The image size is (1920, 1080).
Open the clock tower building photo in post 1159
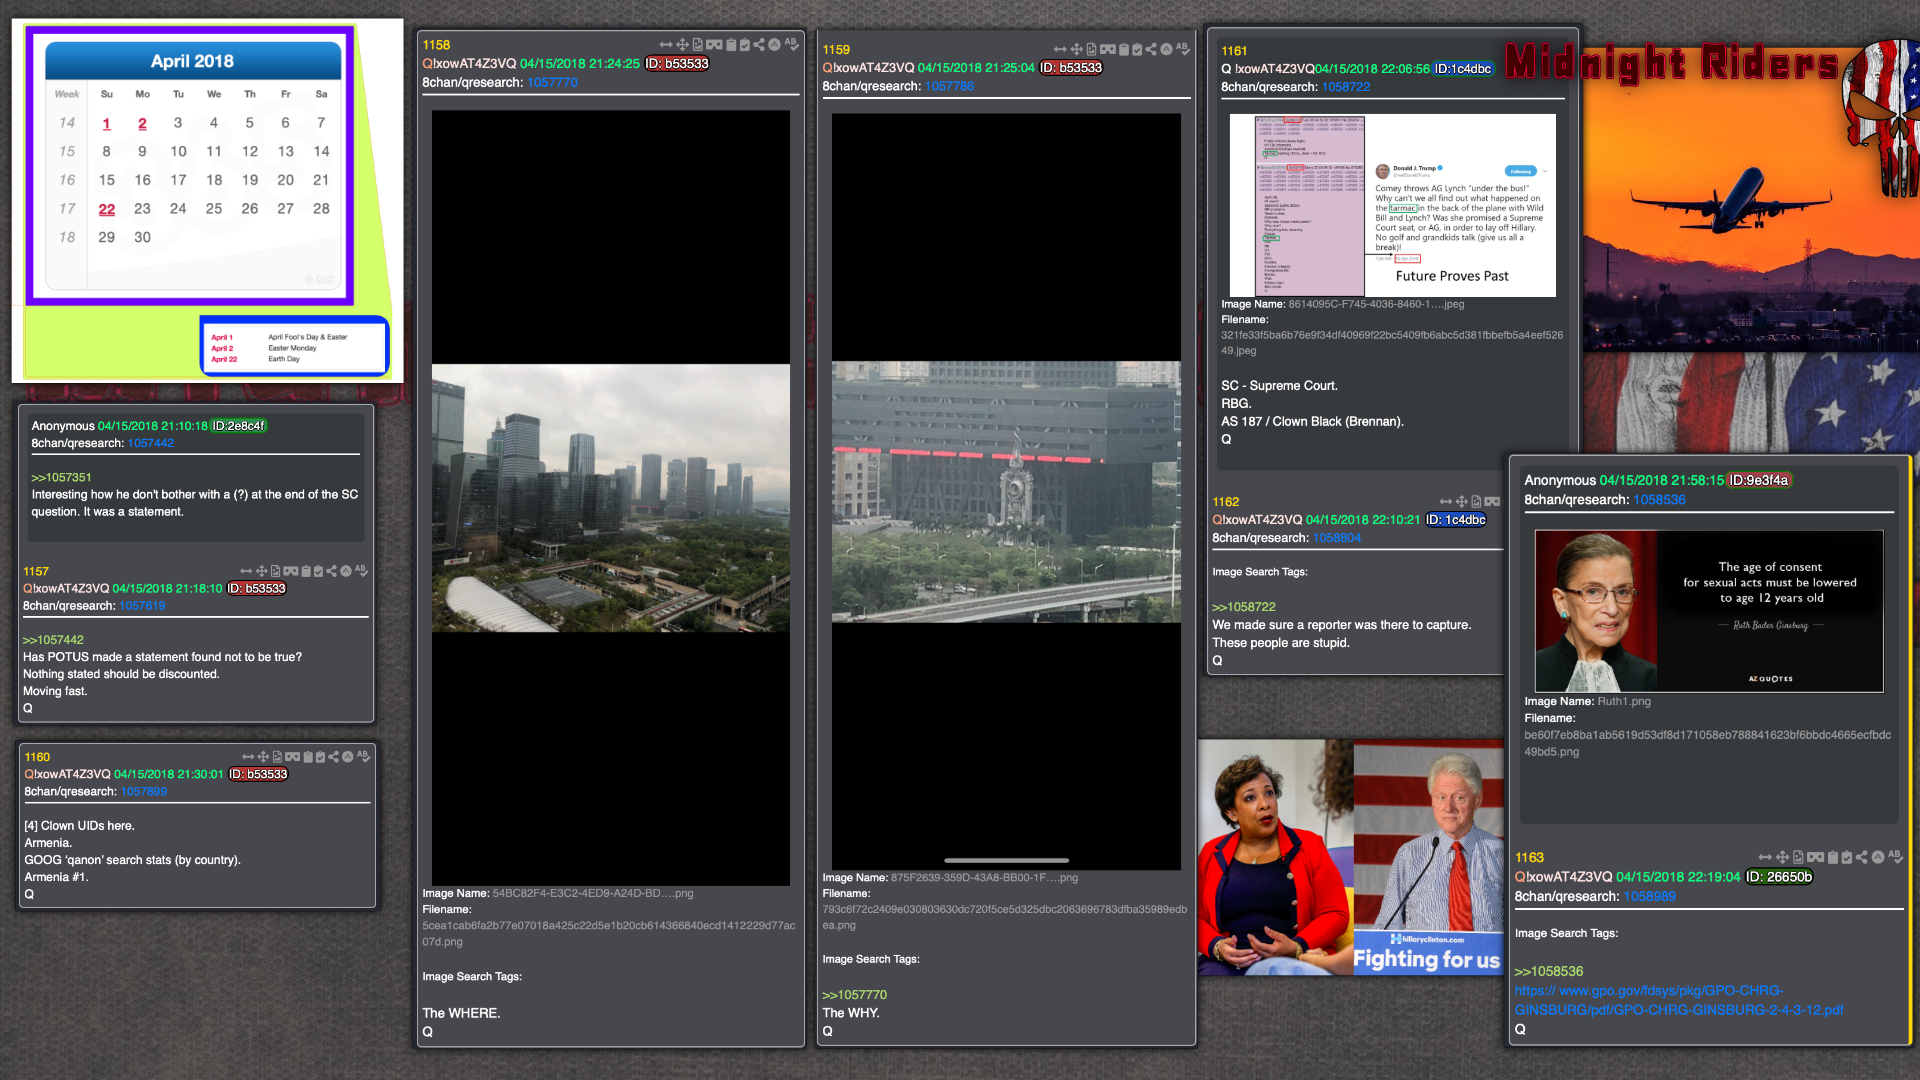1006,492
